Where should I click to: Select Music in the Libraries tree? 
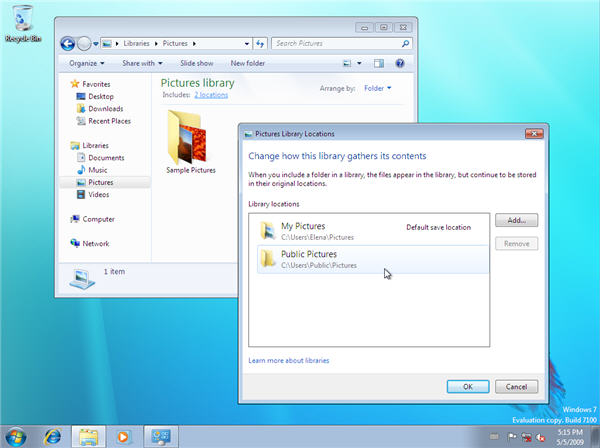click(x=98, y=170)
